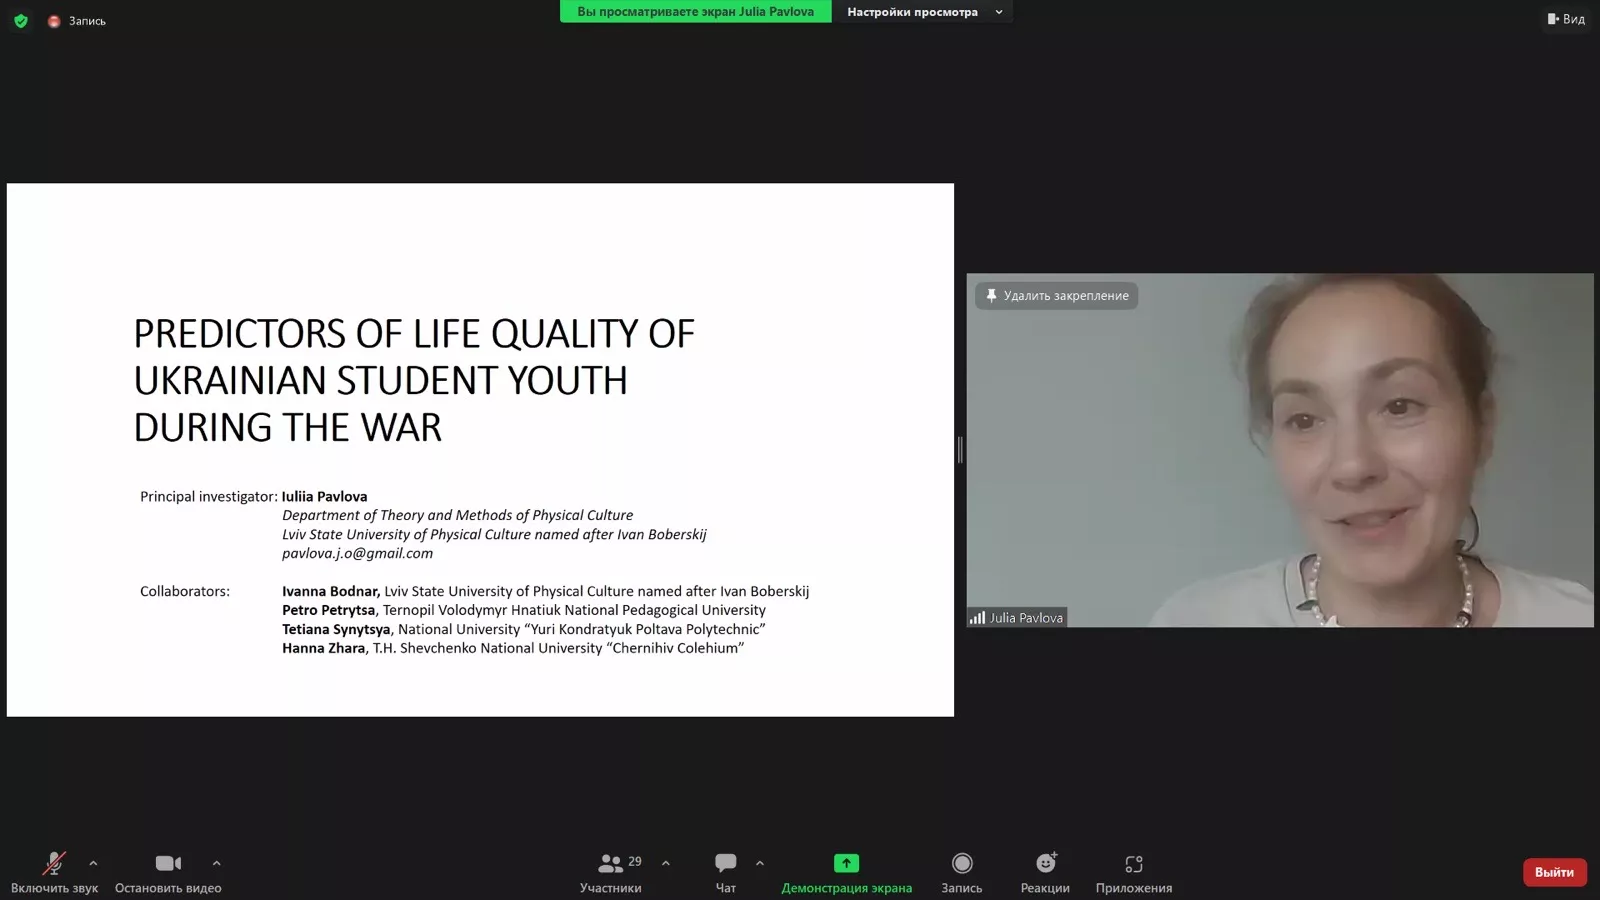The height and width of the screenshot is (900, 1600).
Task: Expand the participants options caret
Action: [666, 863]
